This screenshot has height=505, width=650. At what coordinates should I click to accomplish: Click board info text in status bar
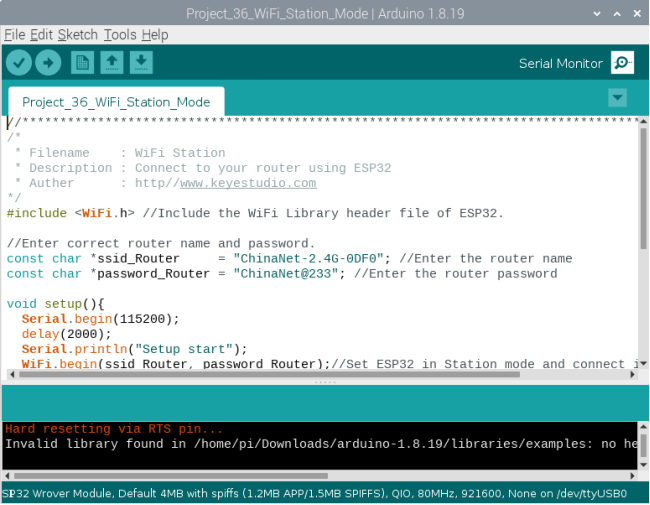314,493
